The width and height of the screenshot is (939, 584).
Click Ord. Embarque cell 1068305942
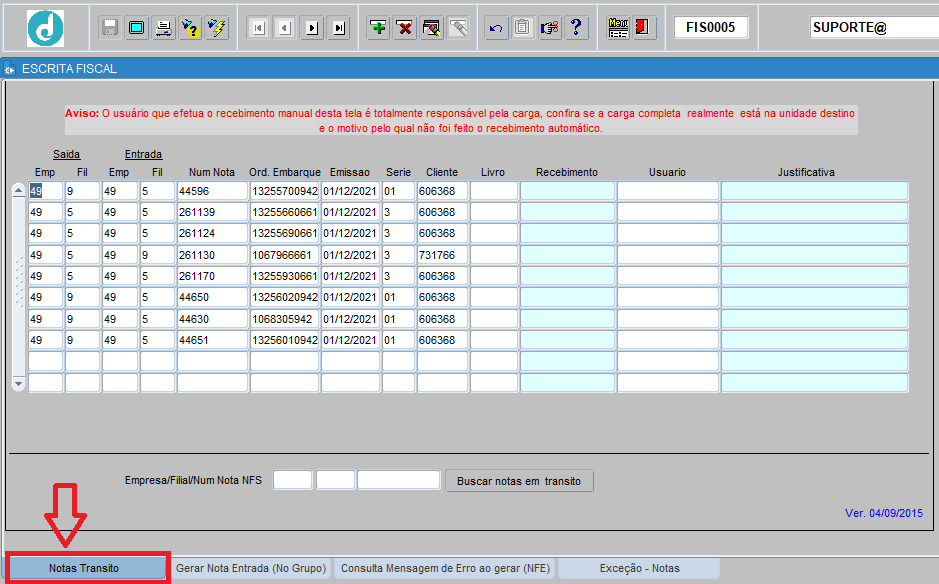pos(284,319)
